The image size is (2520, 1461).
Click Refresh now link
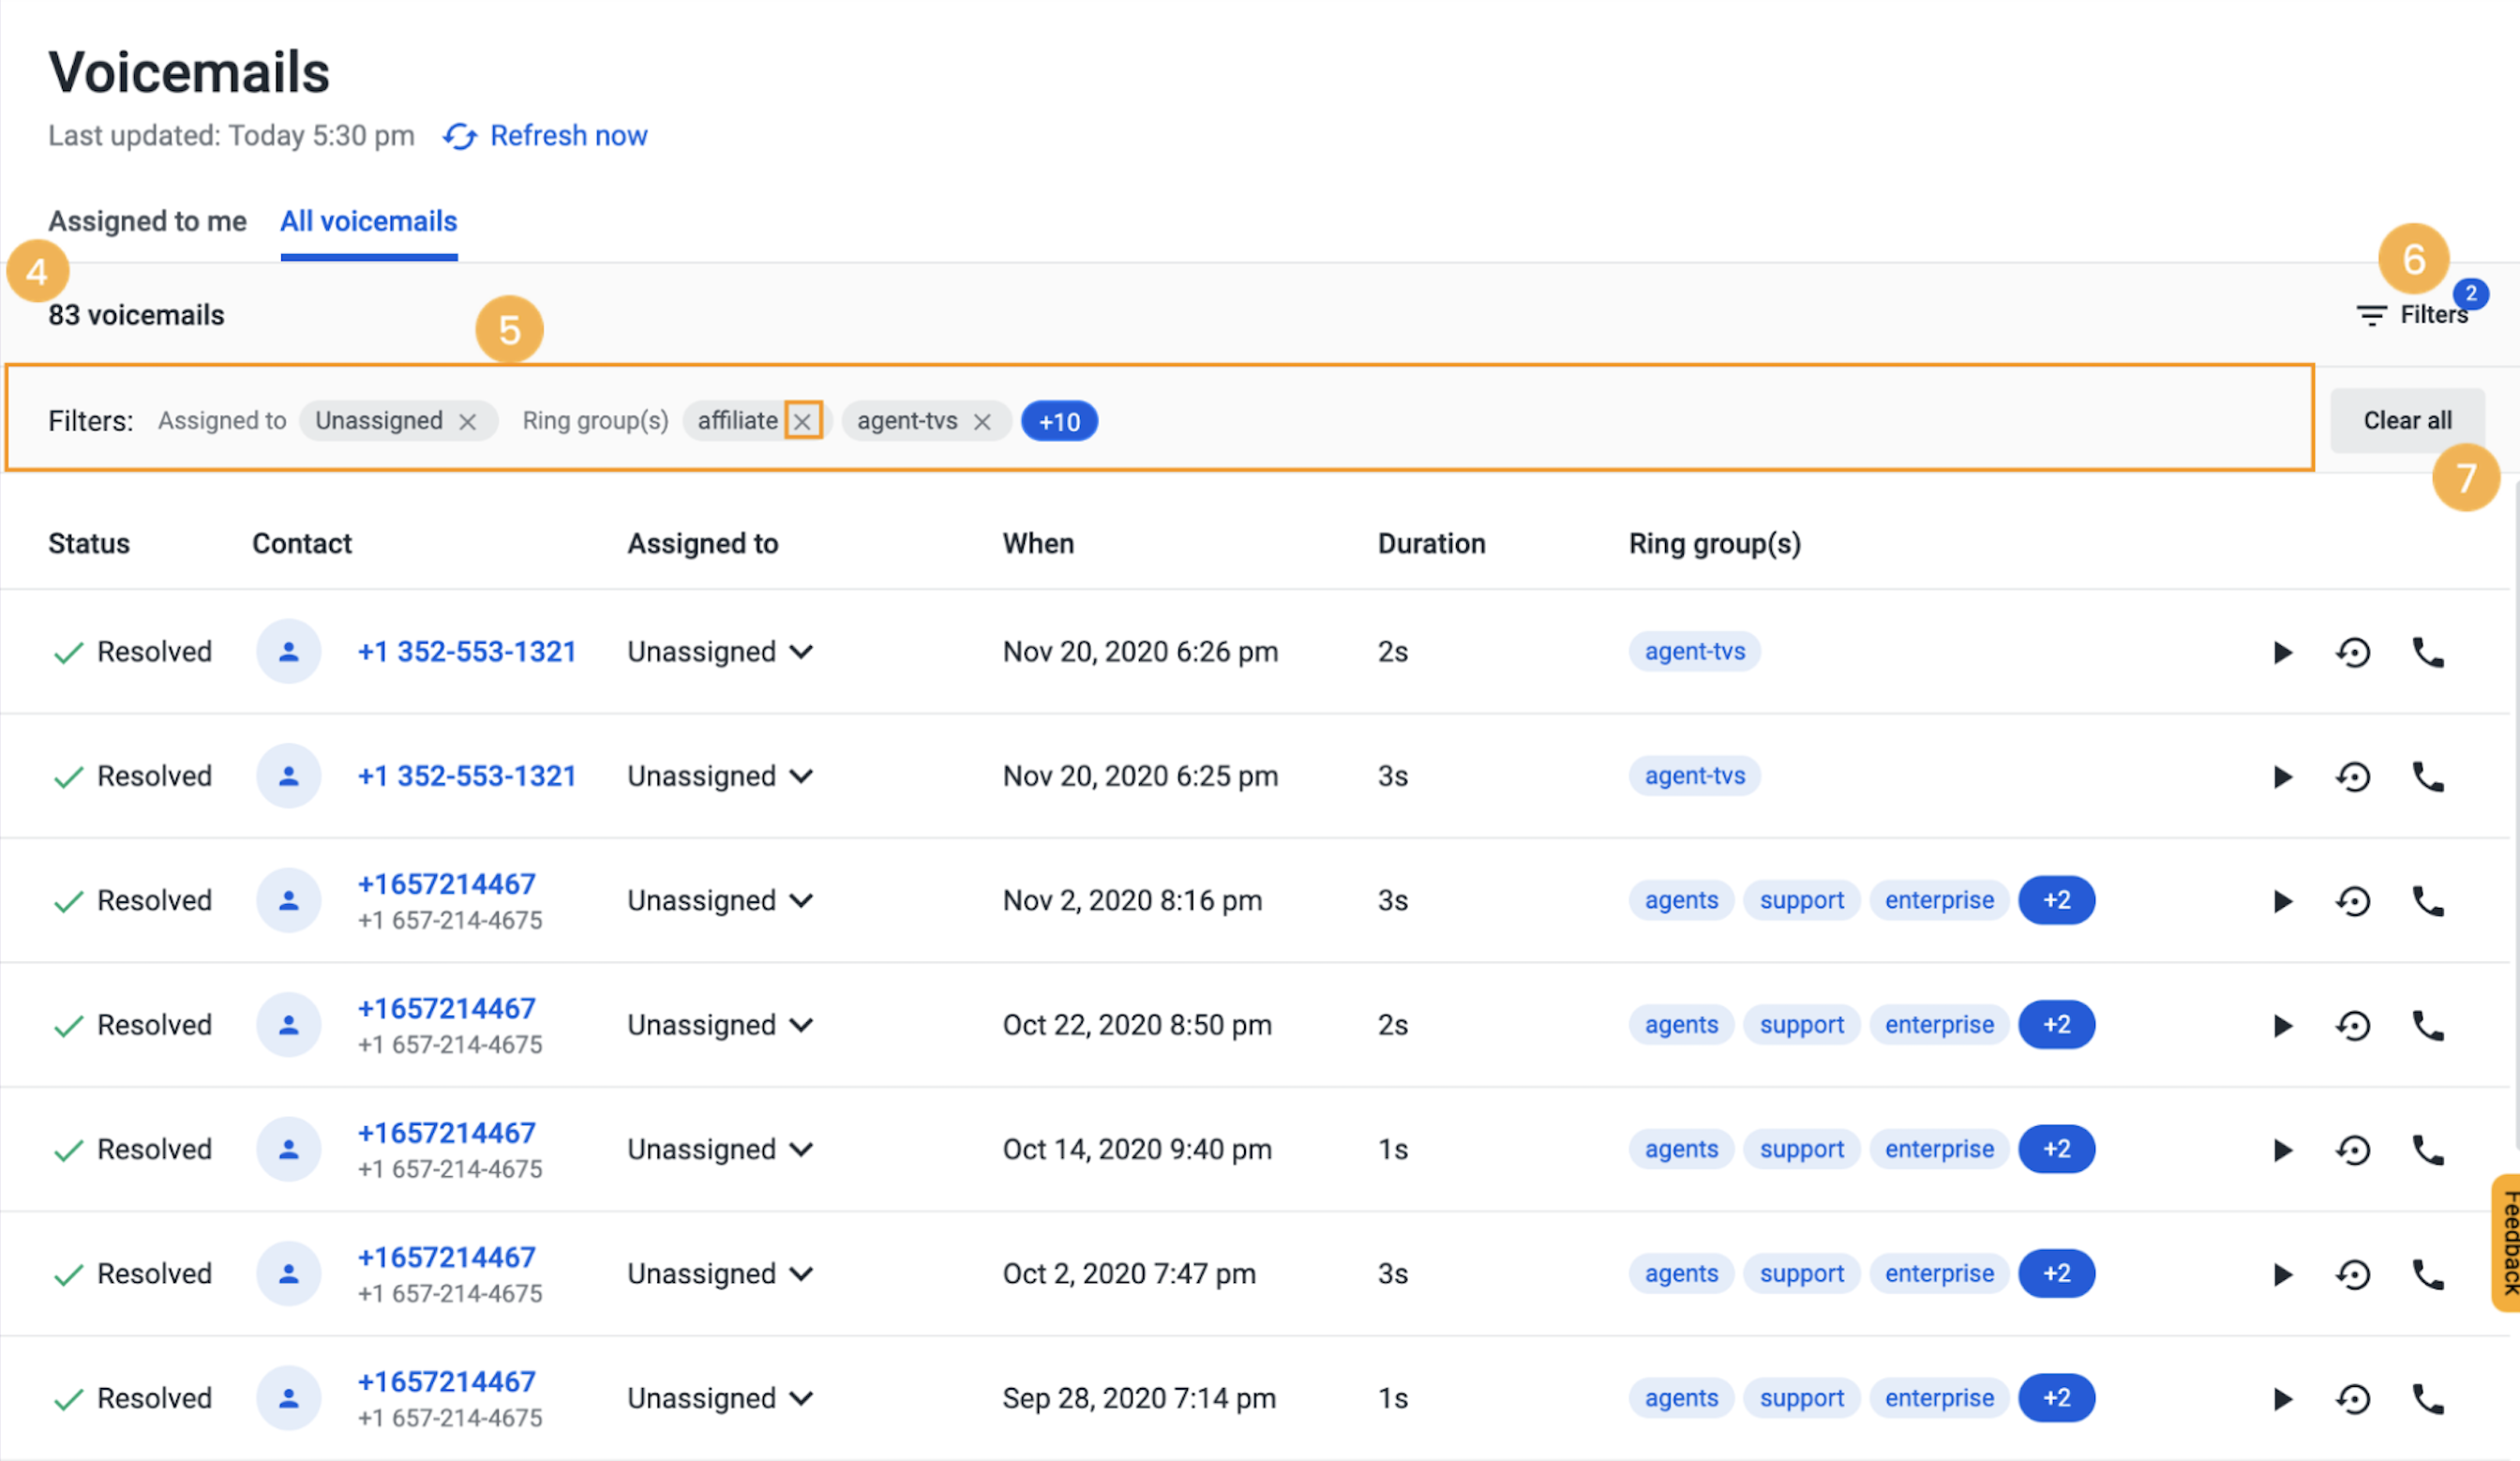(568, 136)
